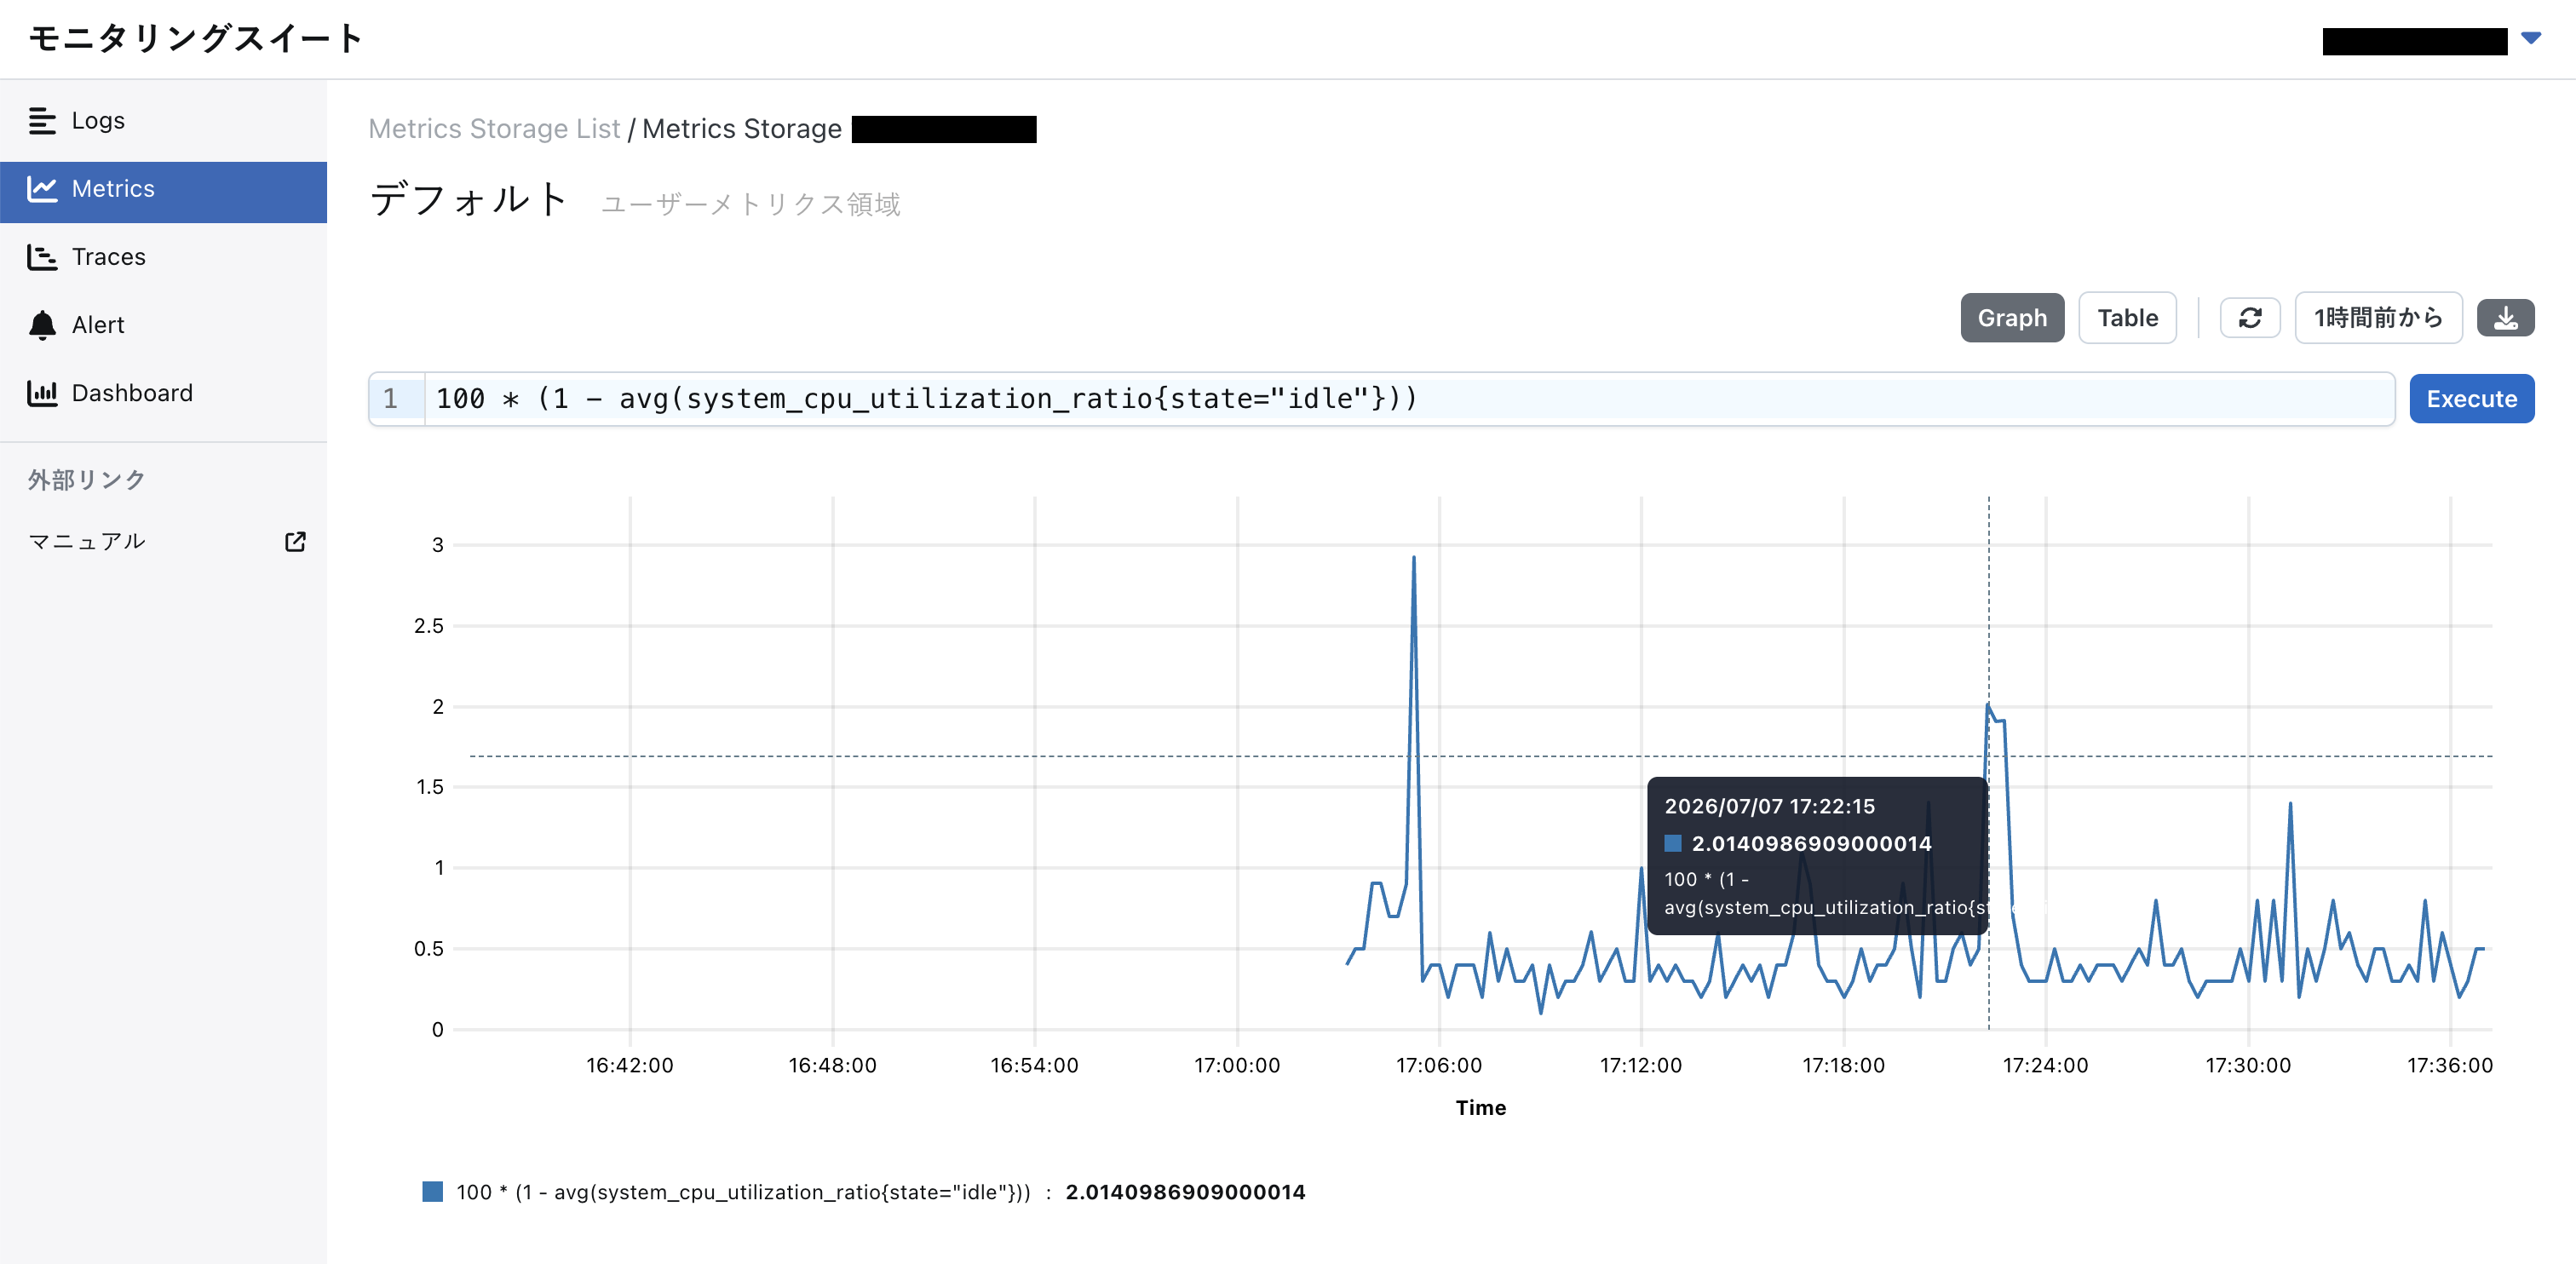This screenshot has height=1264, width=2576.
Task: Refresh the graph with reload icon
Action: (2250, 318)
